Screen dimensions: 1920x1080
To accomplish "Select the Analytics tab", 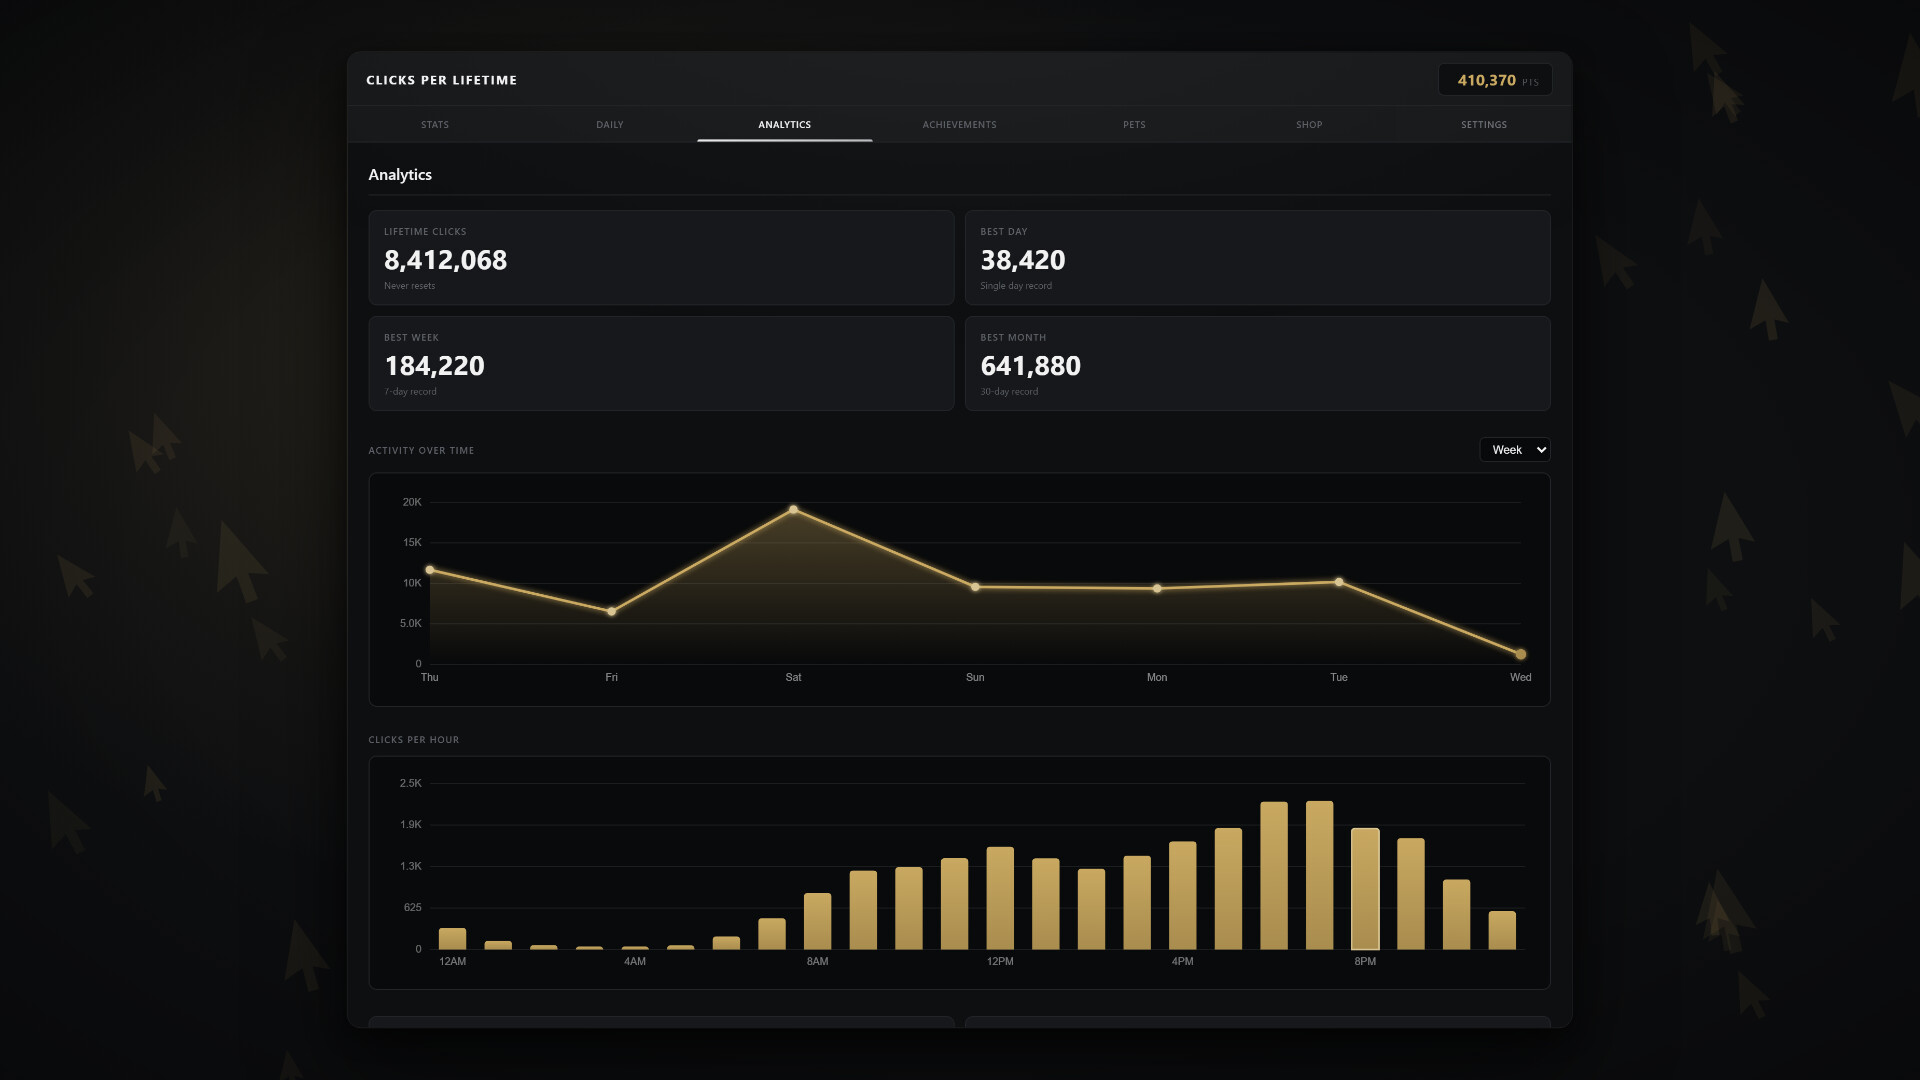I will click(784, 124).
